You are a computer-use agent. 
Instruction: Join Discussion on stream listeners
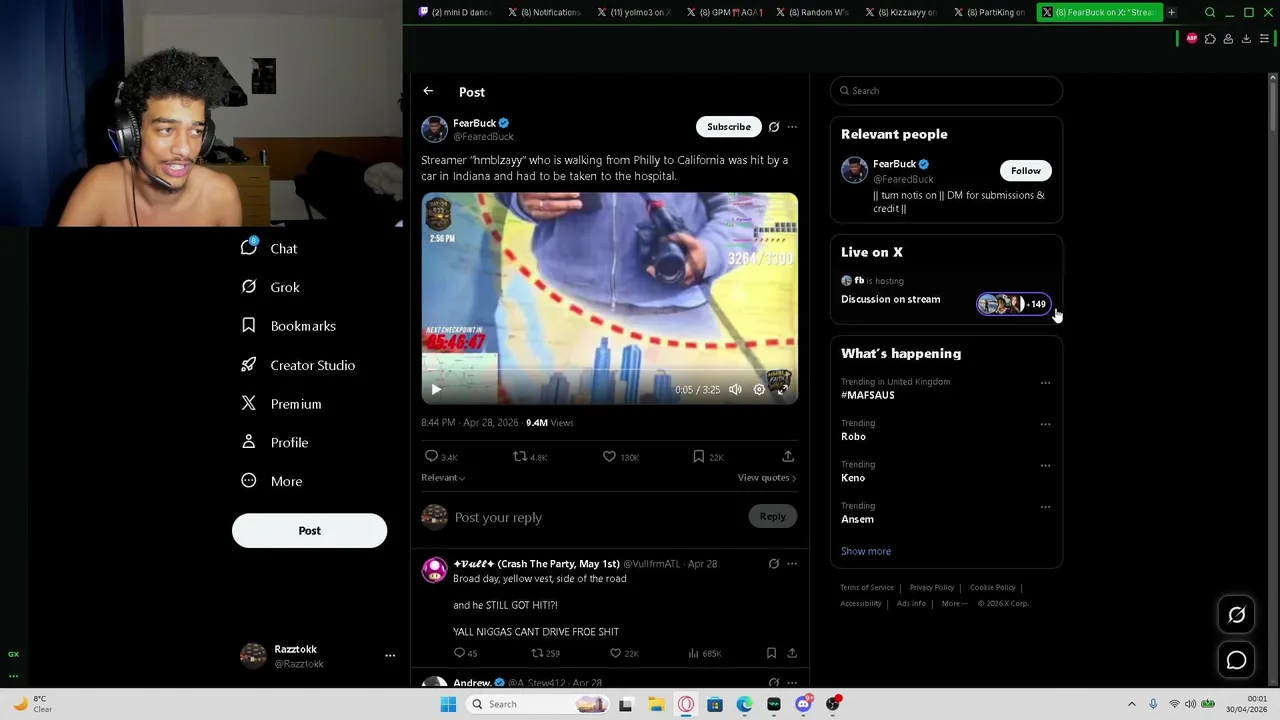click(1014, 304)
